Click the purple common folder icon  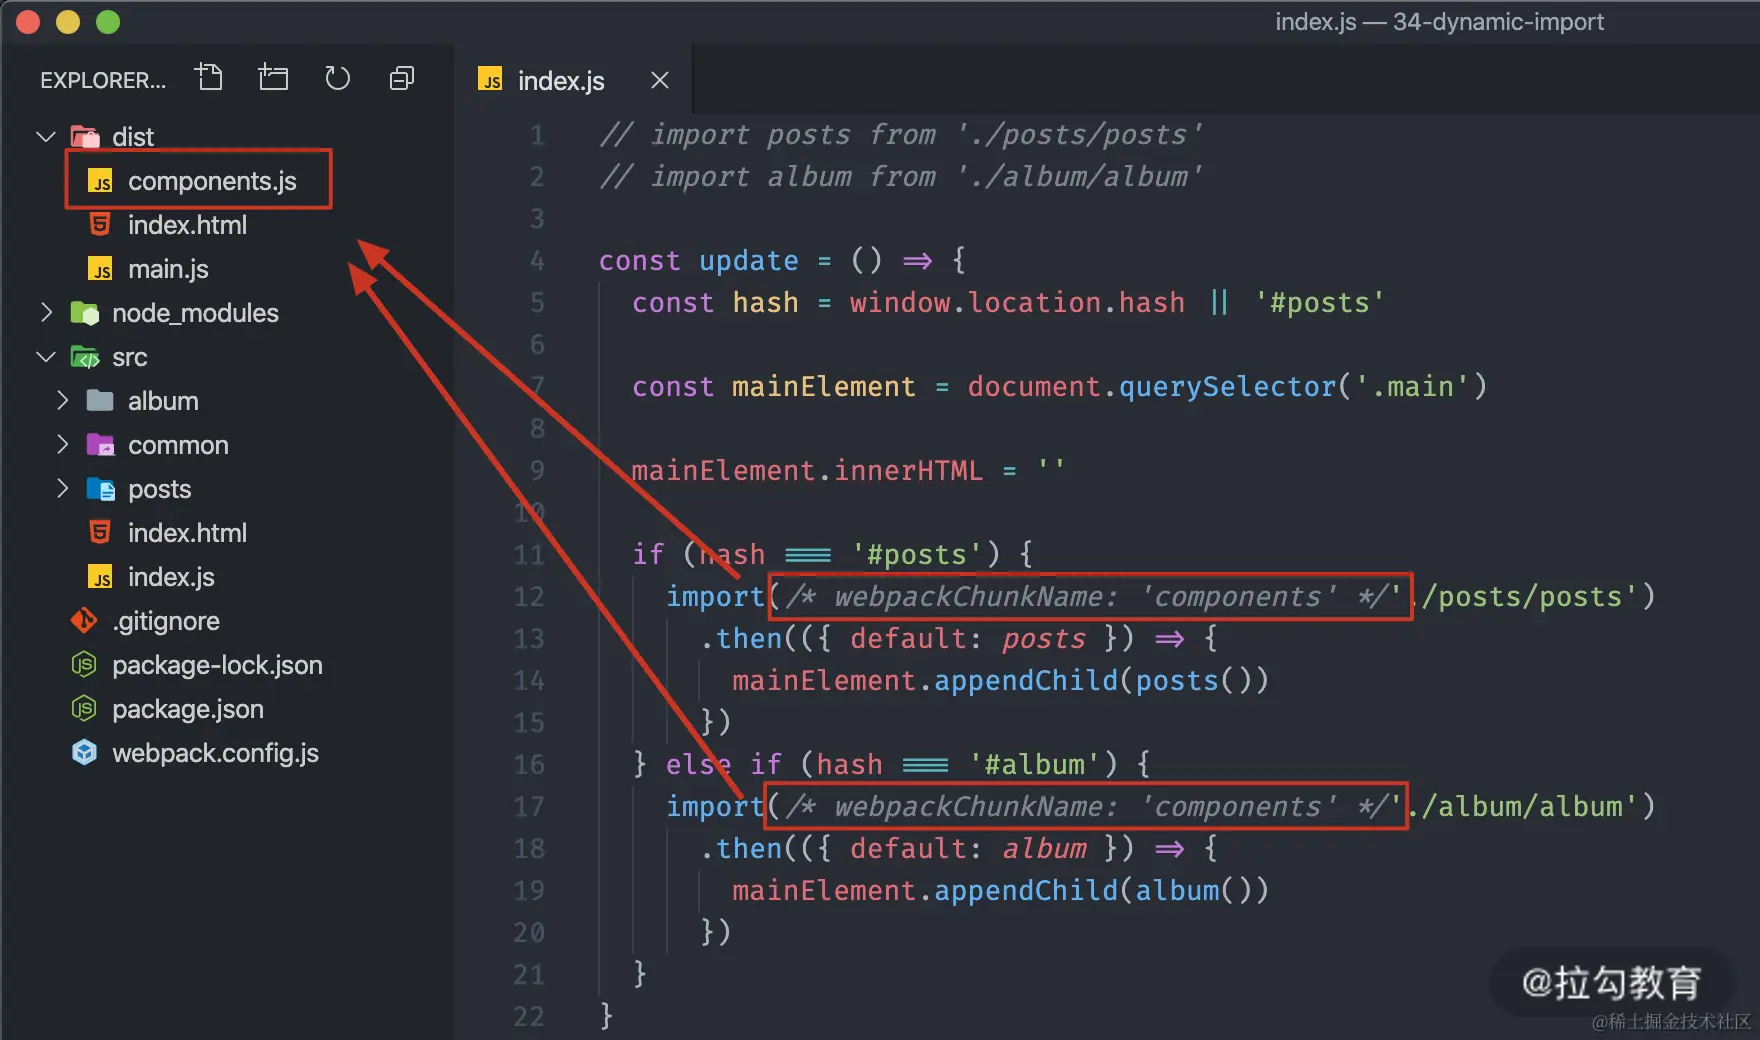(x=100, y=445)
